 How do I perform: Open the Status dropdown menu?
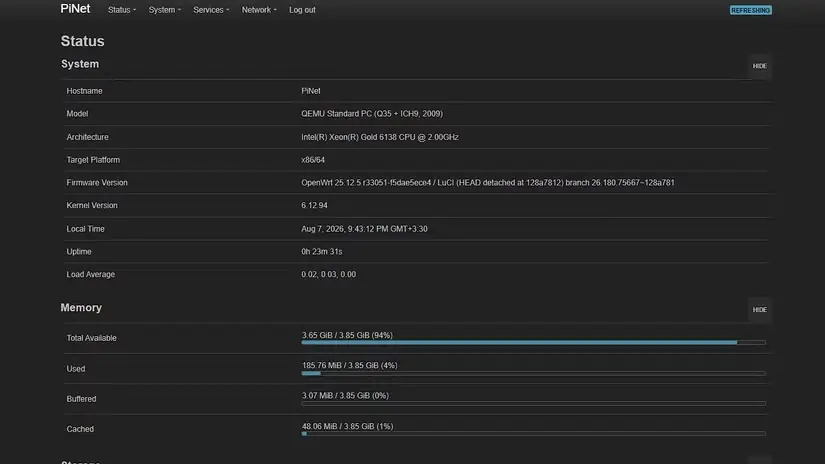click(122, 10)
